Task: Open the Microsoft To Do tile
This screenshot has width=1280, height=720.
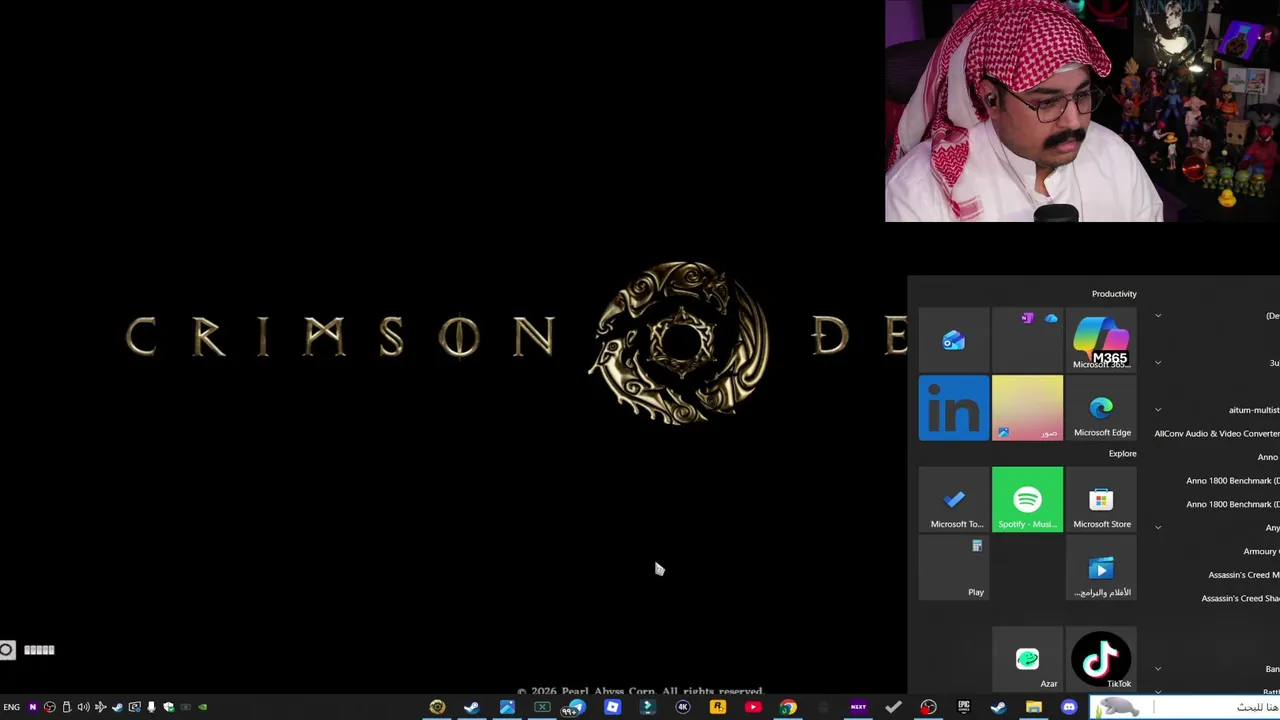Action: [954, 499]
